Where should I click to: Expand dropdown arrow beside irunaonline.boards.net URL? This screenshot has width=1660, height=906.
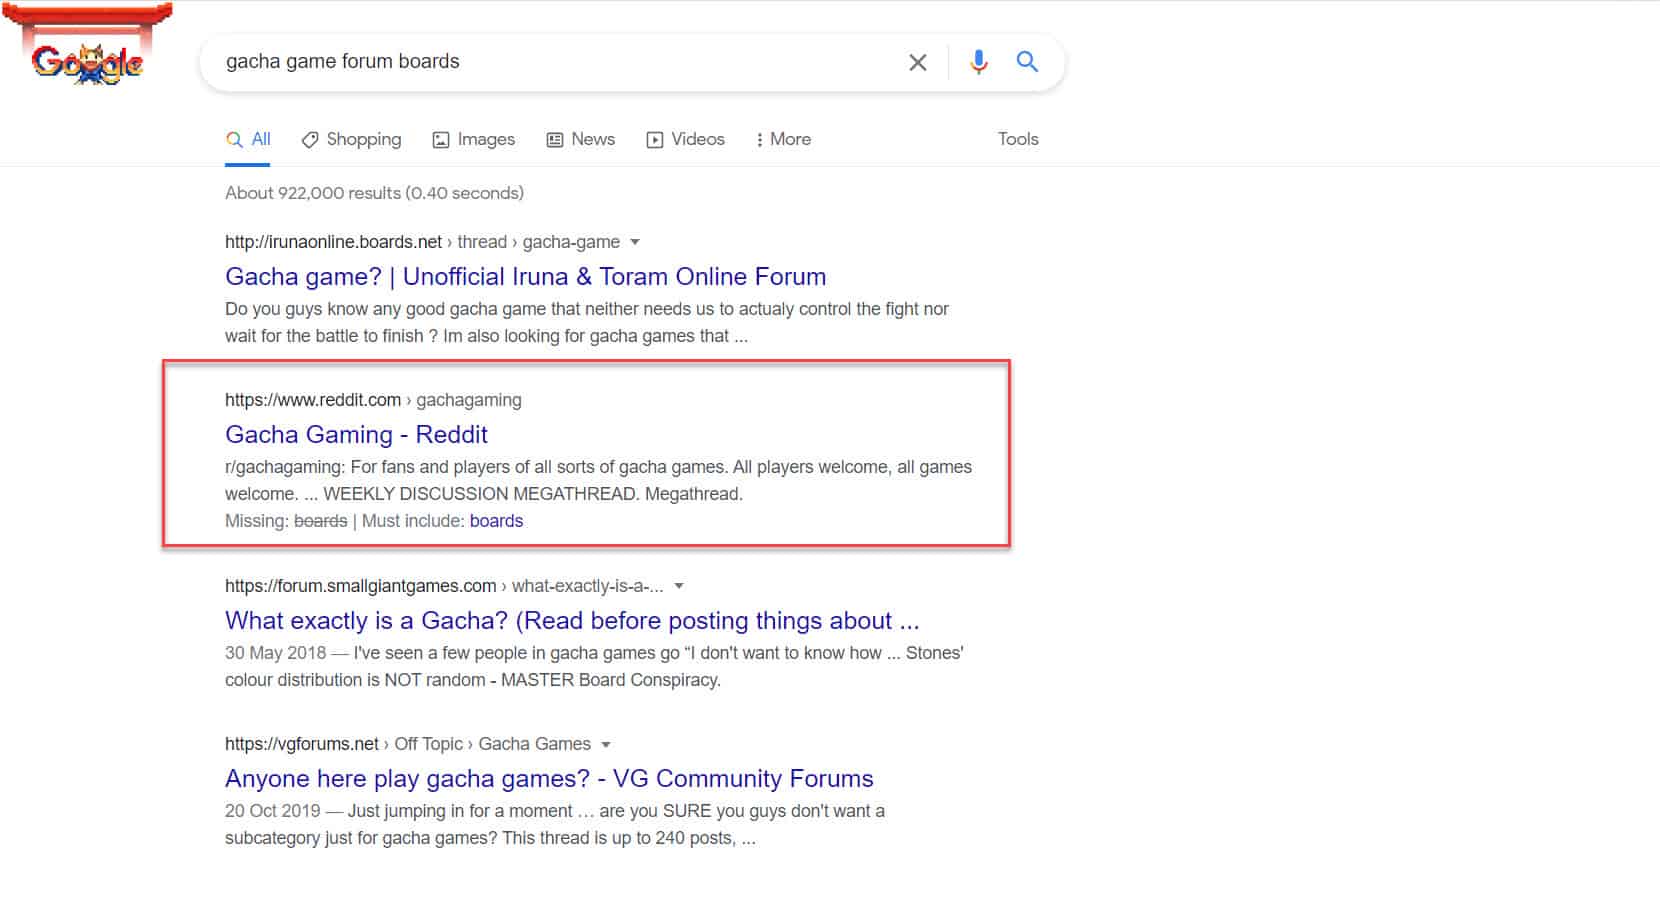(635, 243)
